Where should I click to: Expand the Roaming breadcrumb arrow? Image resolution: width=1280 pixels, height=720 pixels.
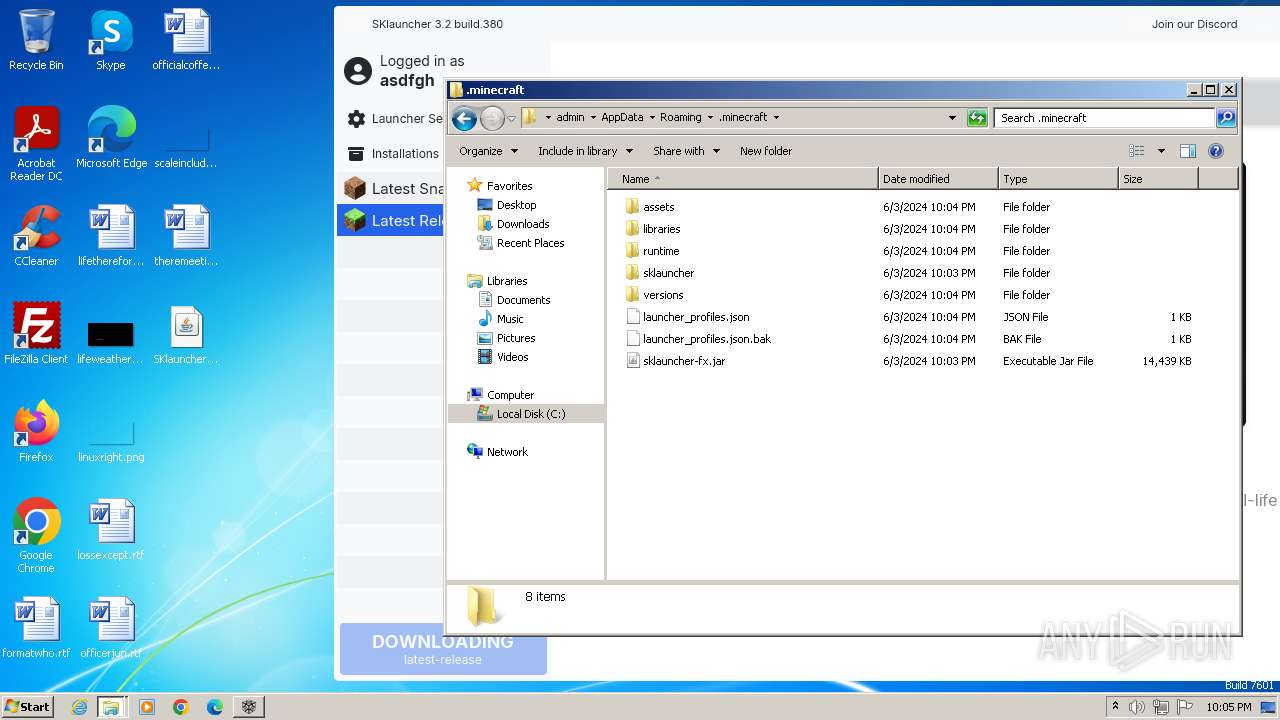[710, 118]
